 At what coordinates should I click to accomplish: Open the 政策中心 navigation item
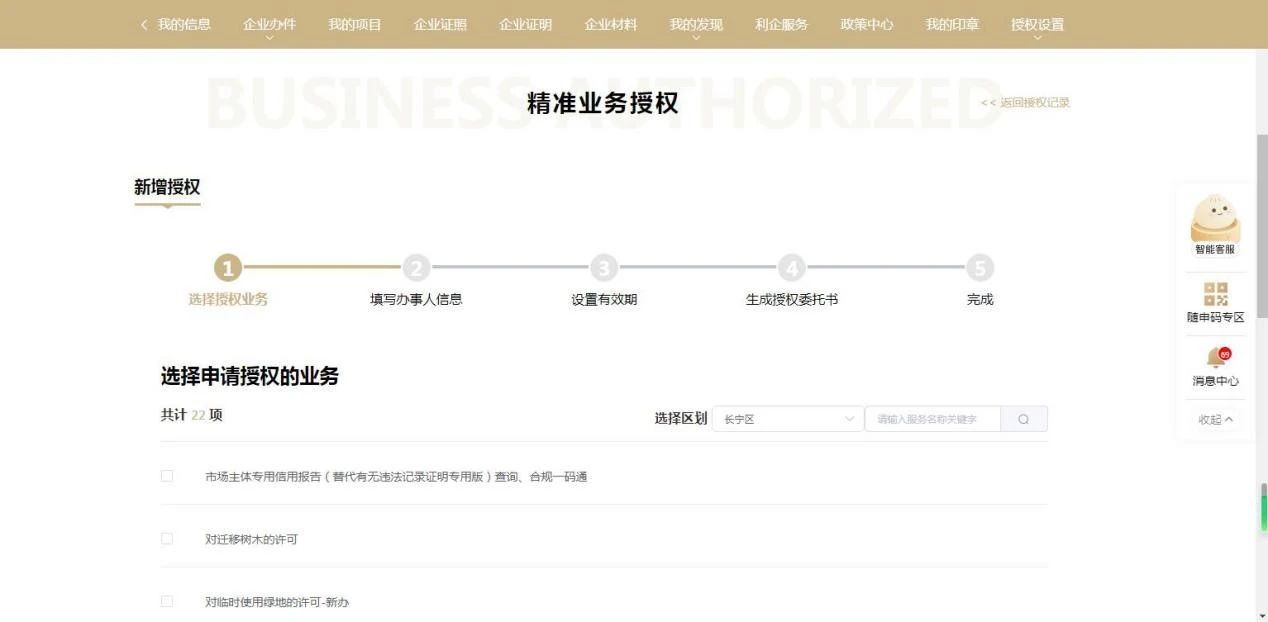click(x=867, y=25)
